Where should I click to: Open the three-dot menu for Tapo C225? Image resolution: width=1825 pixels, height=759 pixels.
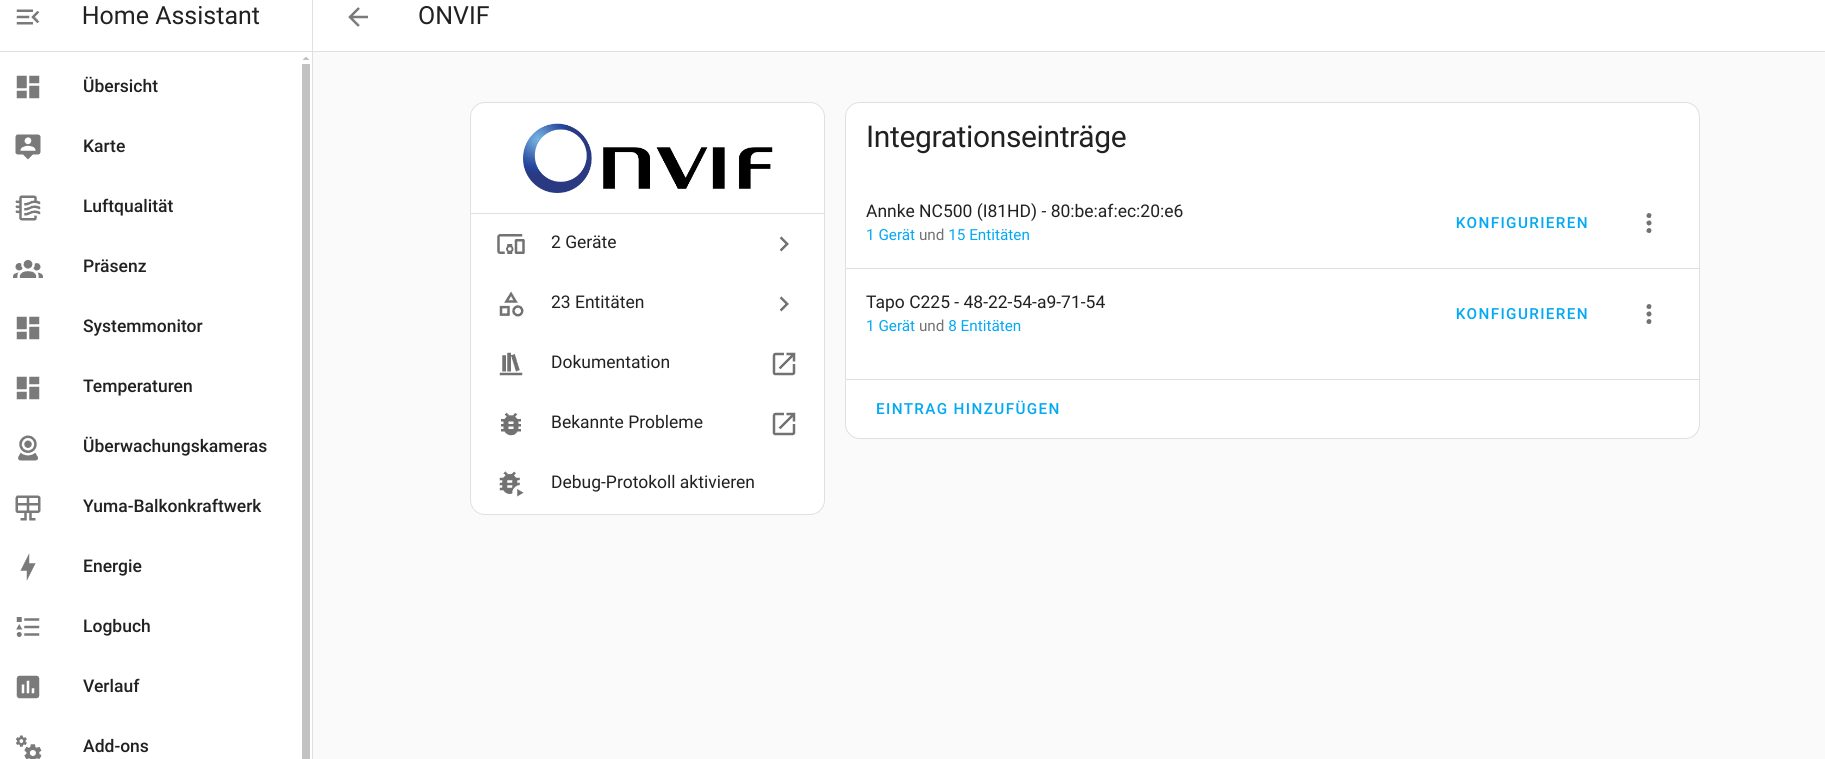pyautogui.click(x=1648, y=314)
